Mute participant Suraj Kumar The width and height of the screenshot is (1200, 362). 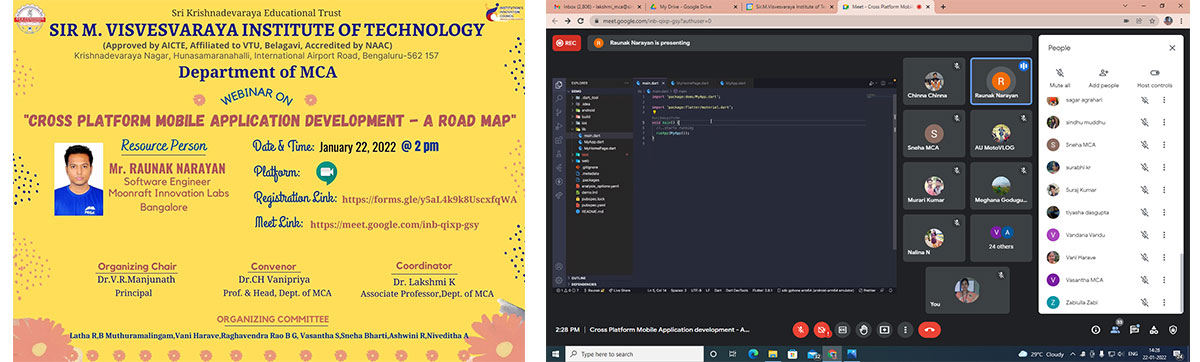1145,189
